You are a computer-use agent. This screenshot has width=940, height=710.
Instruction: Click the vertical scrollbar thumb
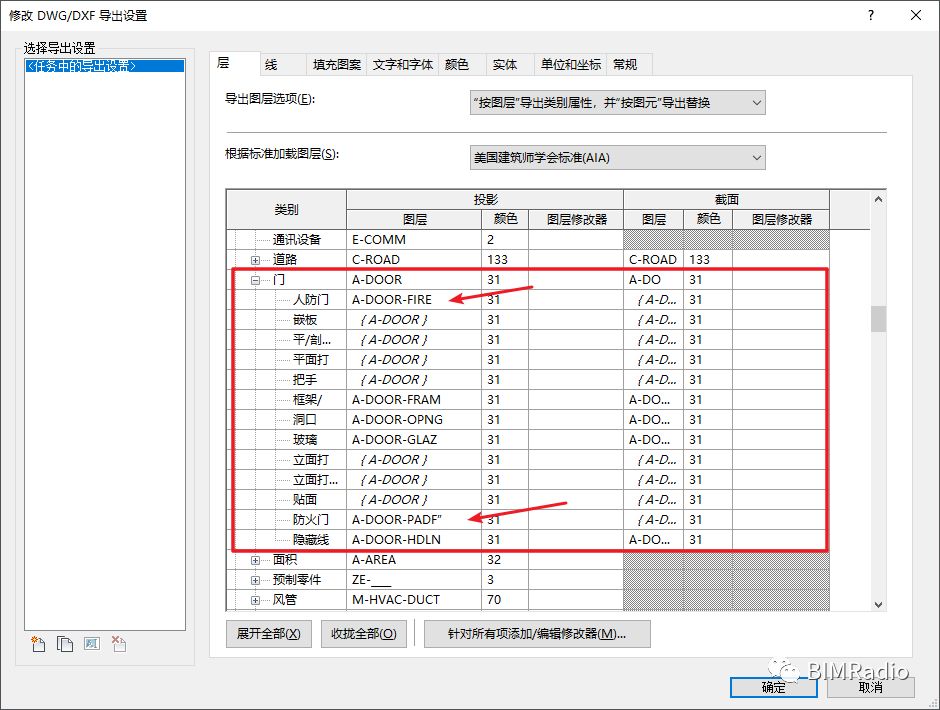[x=878, y=318]
